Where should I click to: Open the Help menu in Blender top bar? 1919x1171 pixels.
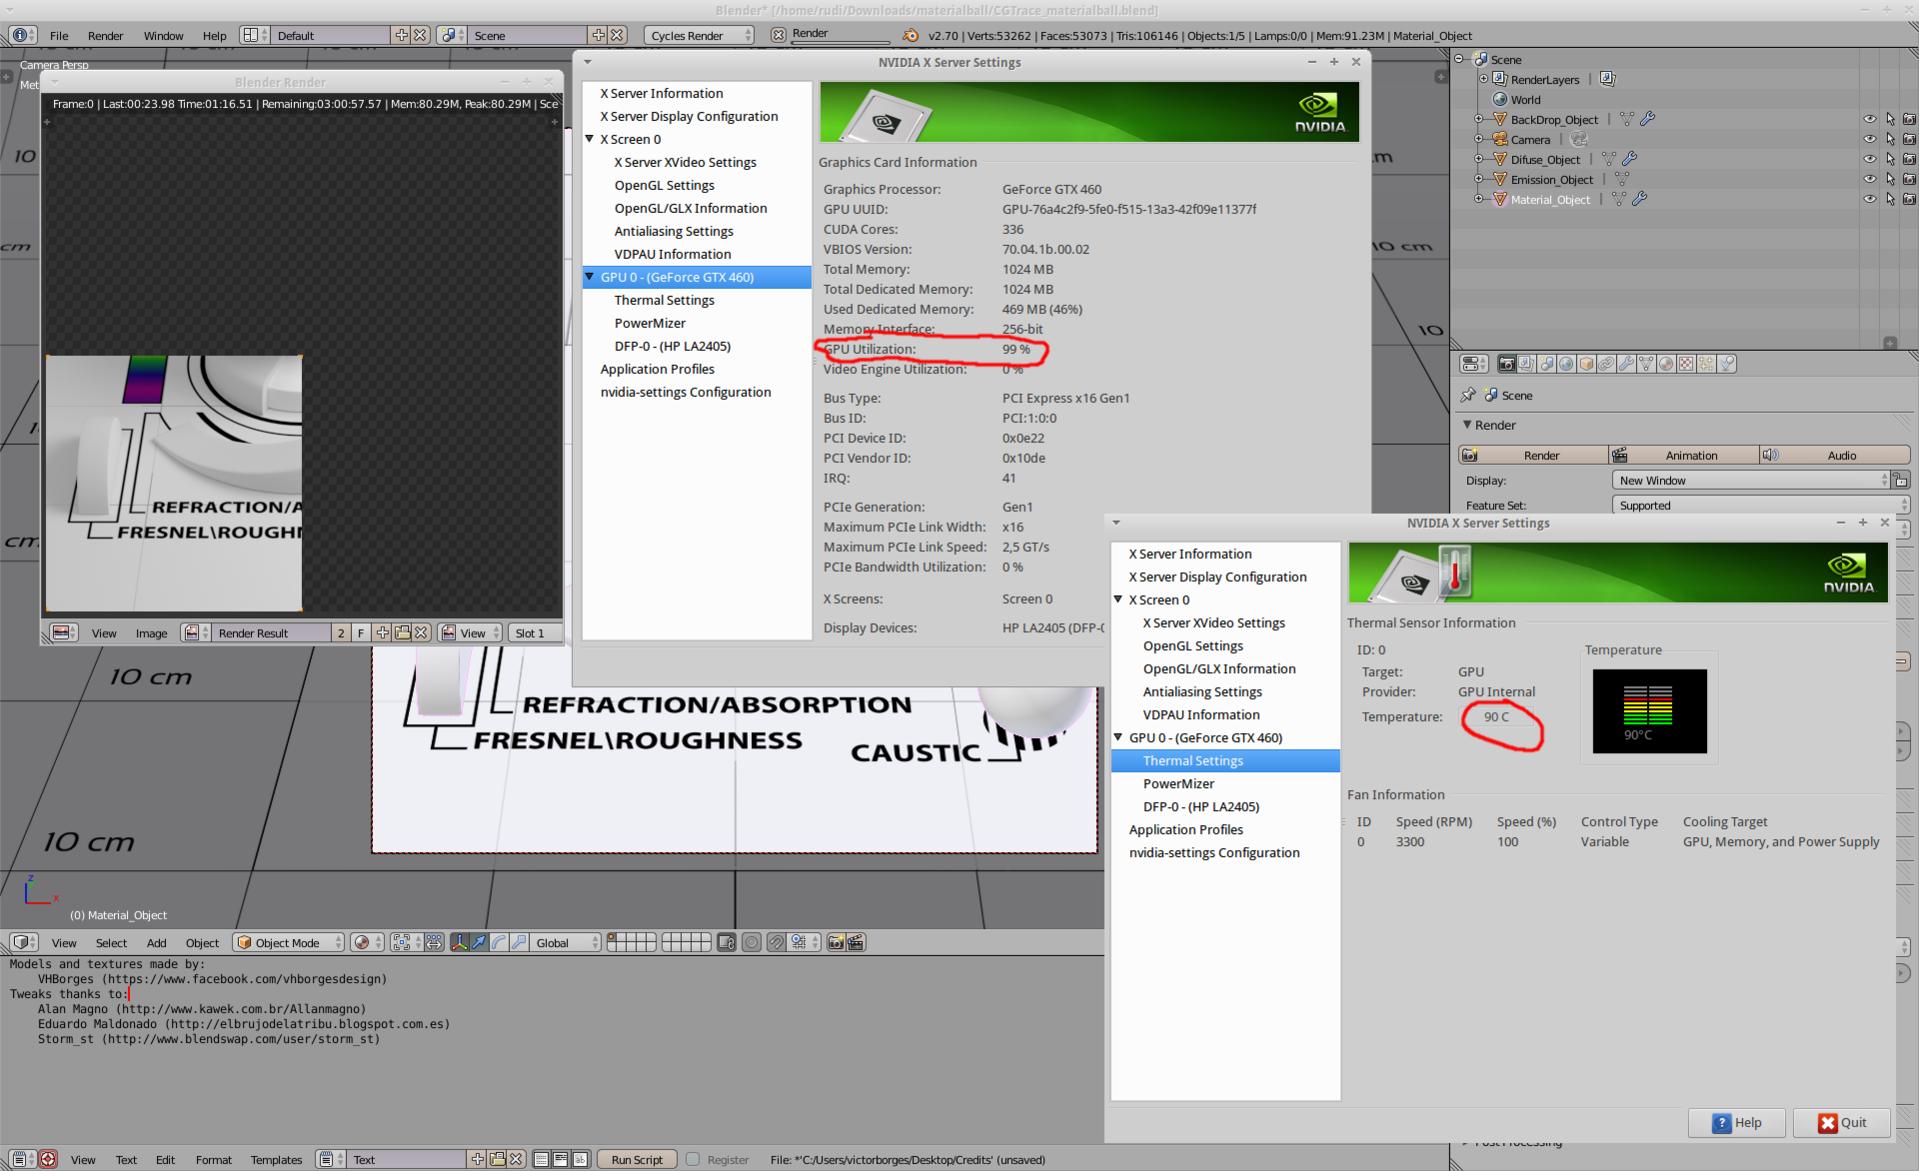[x=214, y=35]
